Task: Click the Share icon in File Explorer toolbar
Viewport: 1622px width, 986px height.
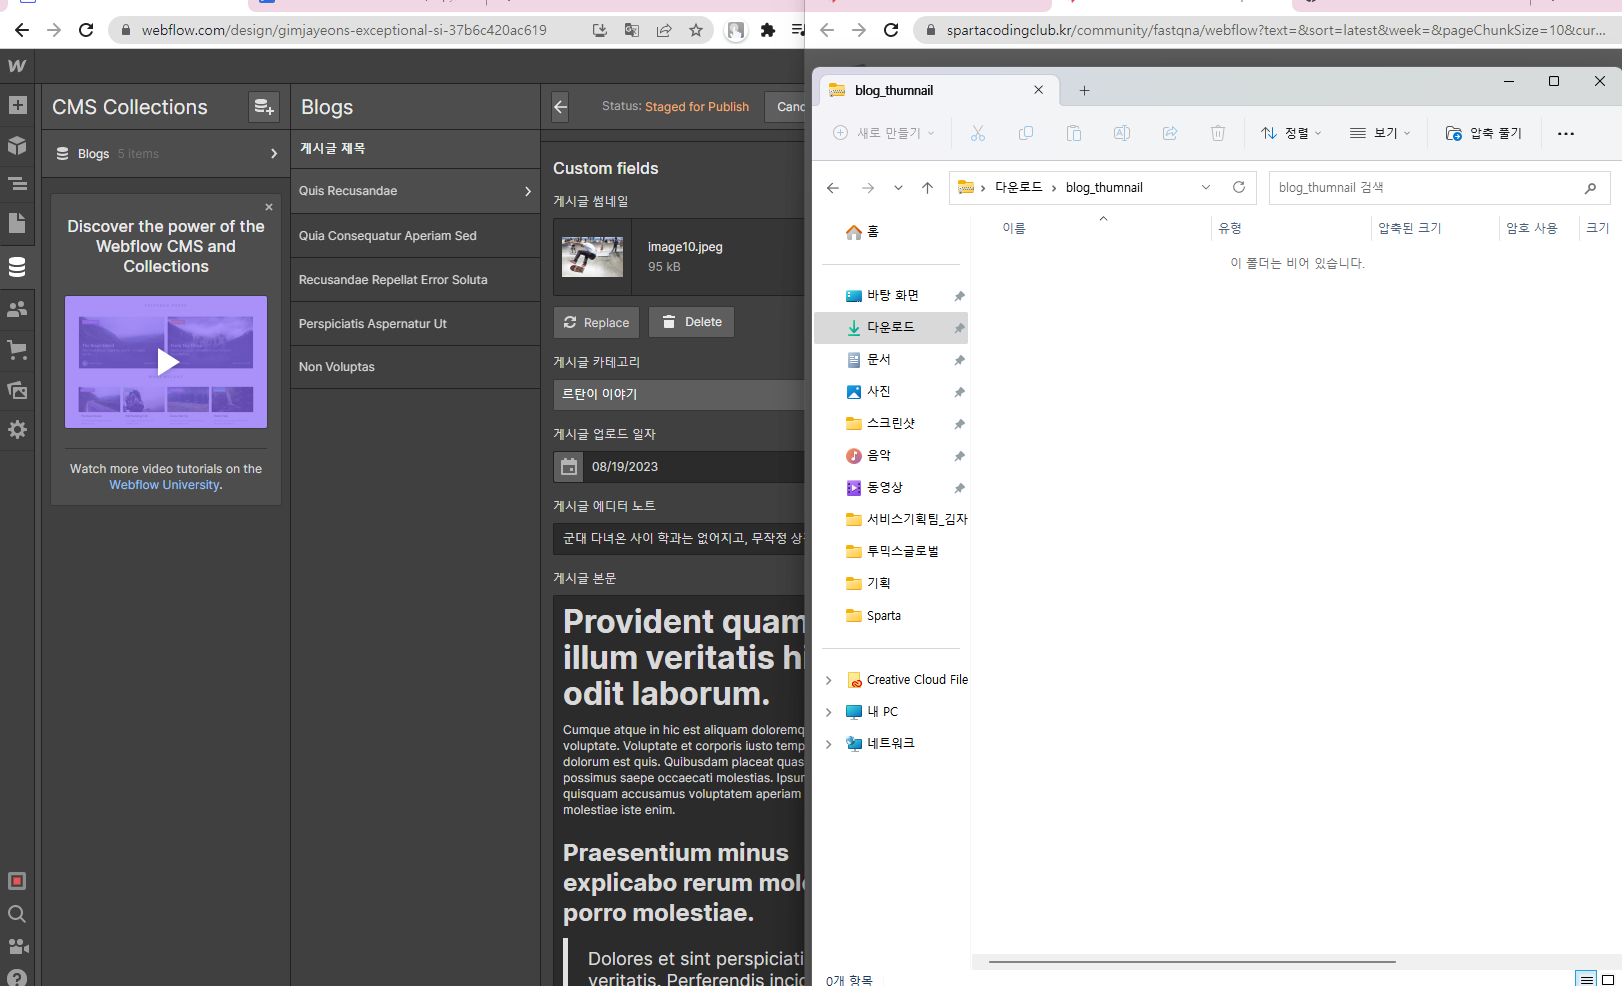Action: tap(1169, 133)
